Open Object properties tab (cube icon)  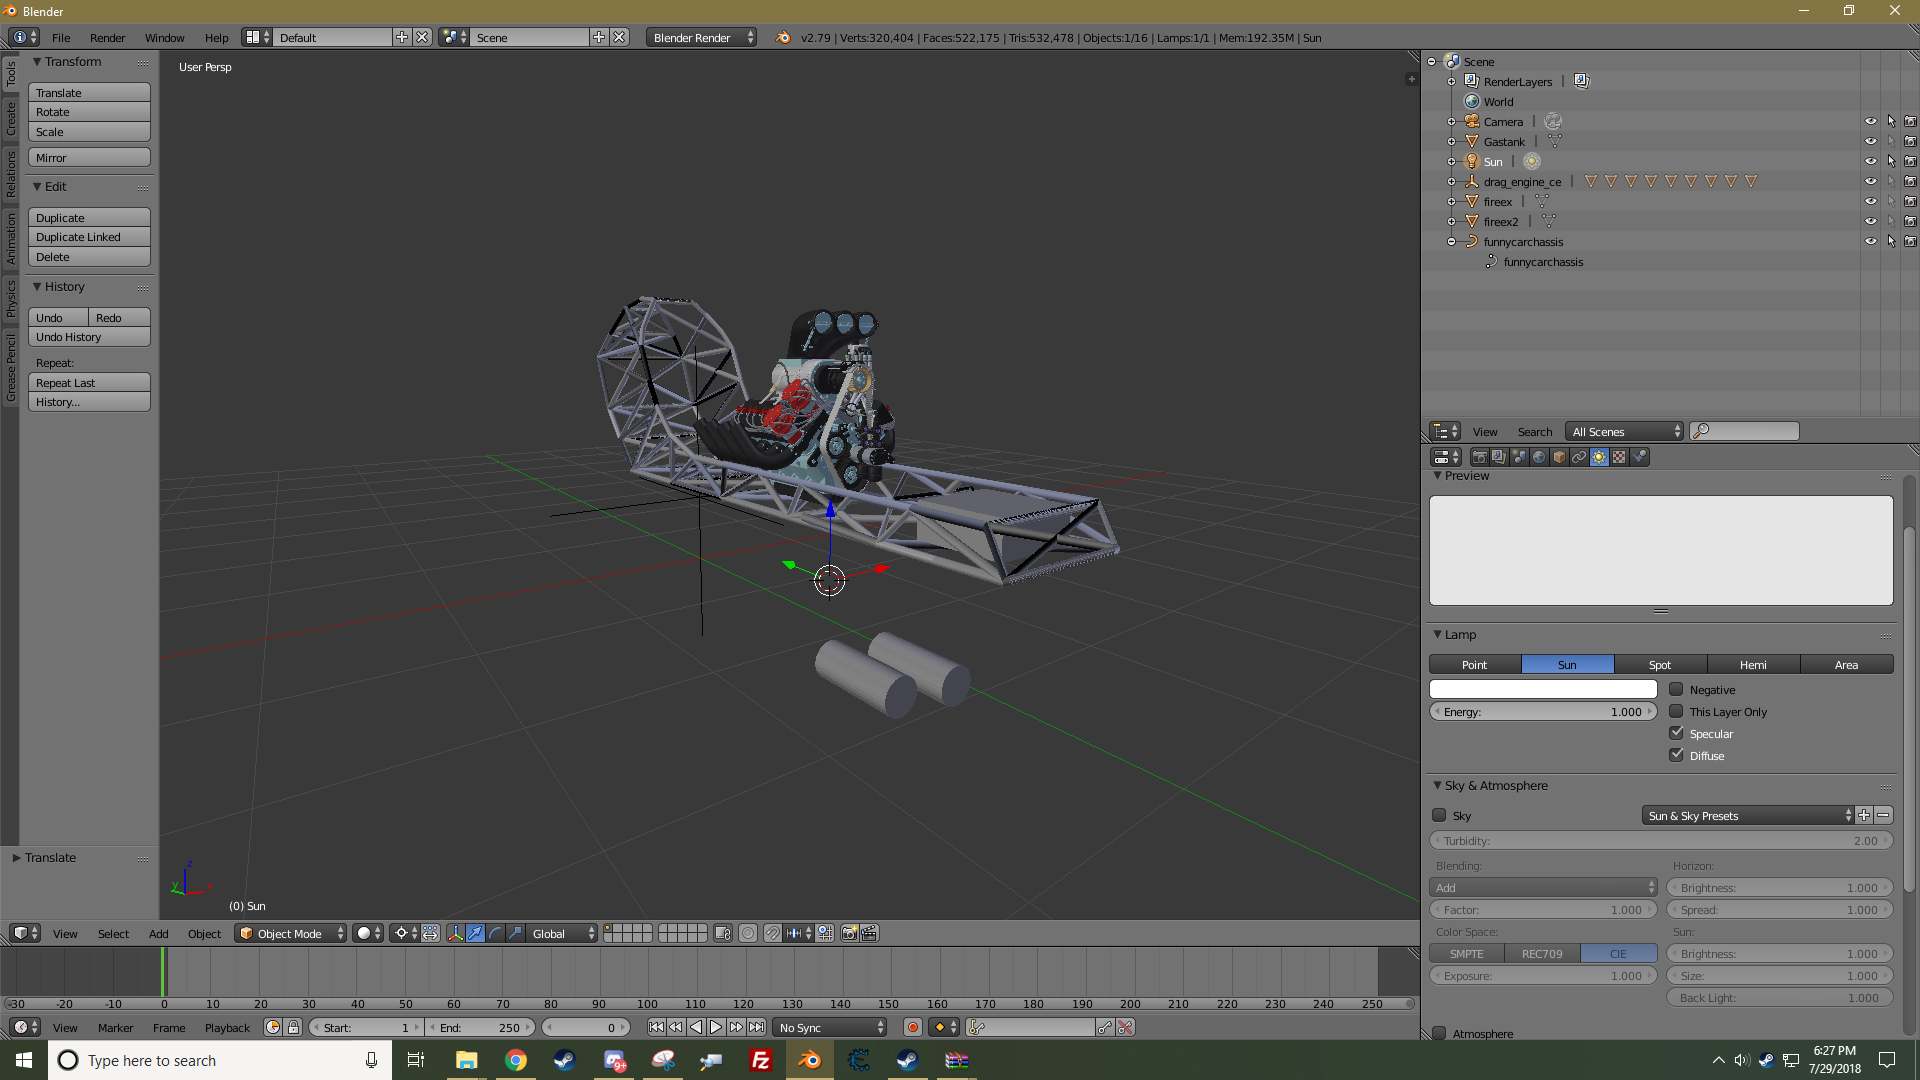[1559, 457]
